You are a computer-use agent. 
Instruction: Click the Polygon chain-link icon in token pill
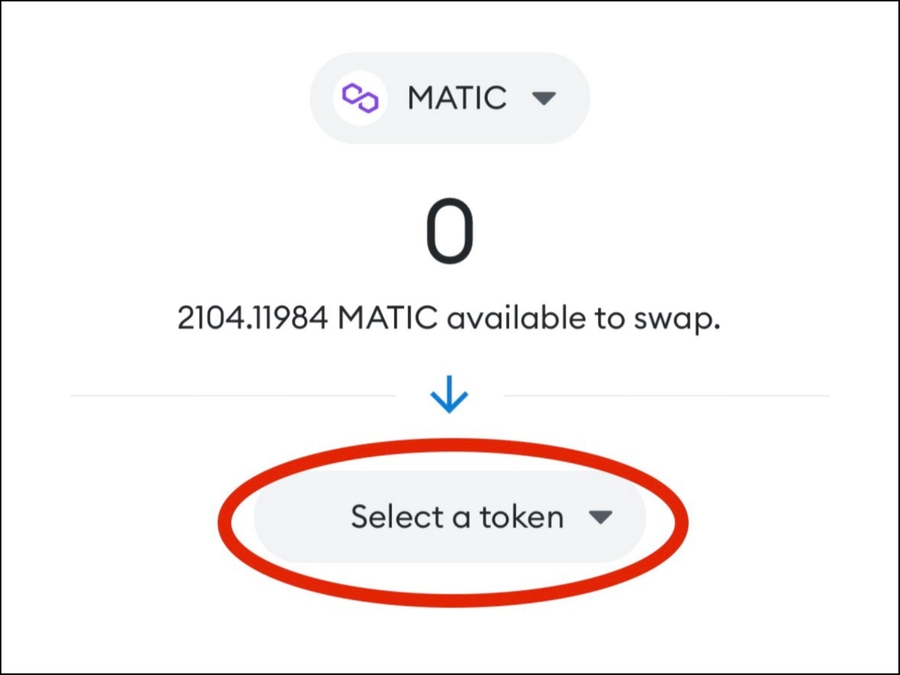click(x=361, y=98)
